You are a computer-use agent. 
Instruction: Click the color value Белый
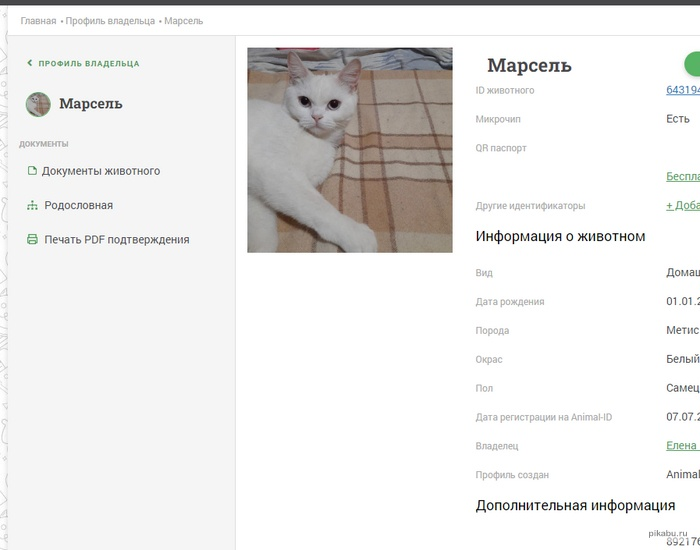pyautogui.click(x=683, y=359)
